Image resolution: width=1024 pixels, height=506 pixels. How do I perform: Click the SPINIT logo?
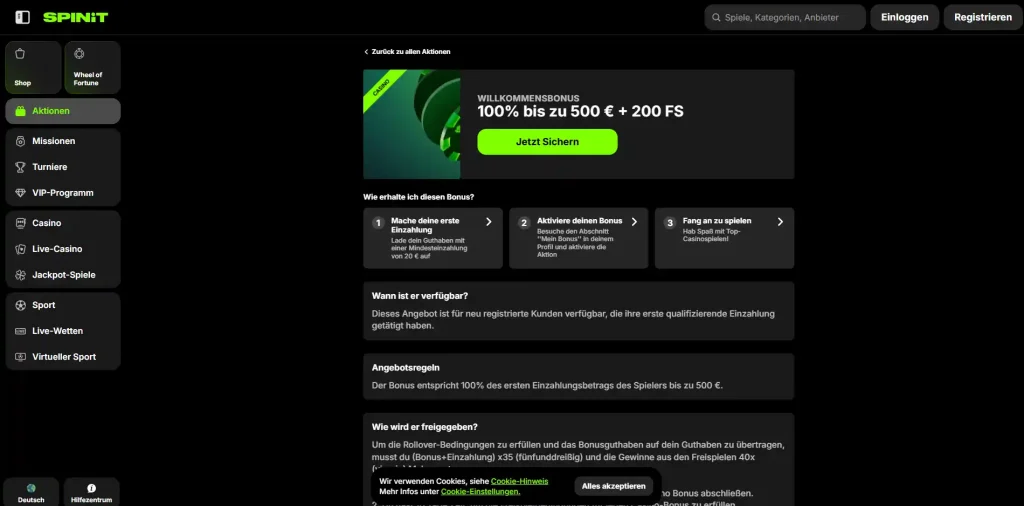75,18
